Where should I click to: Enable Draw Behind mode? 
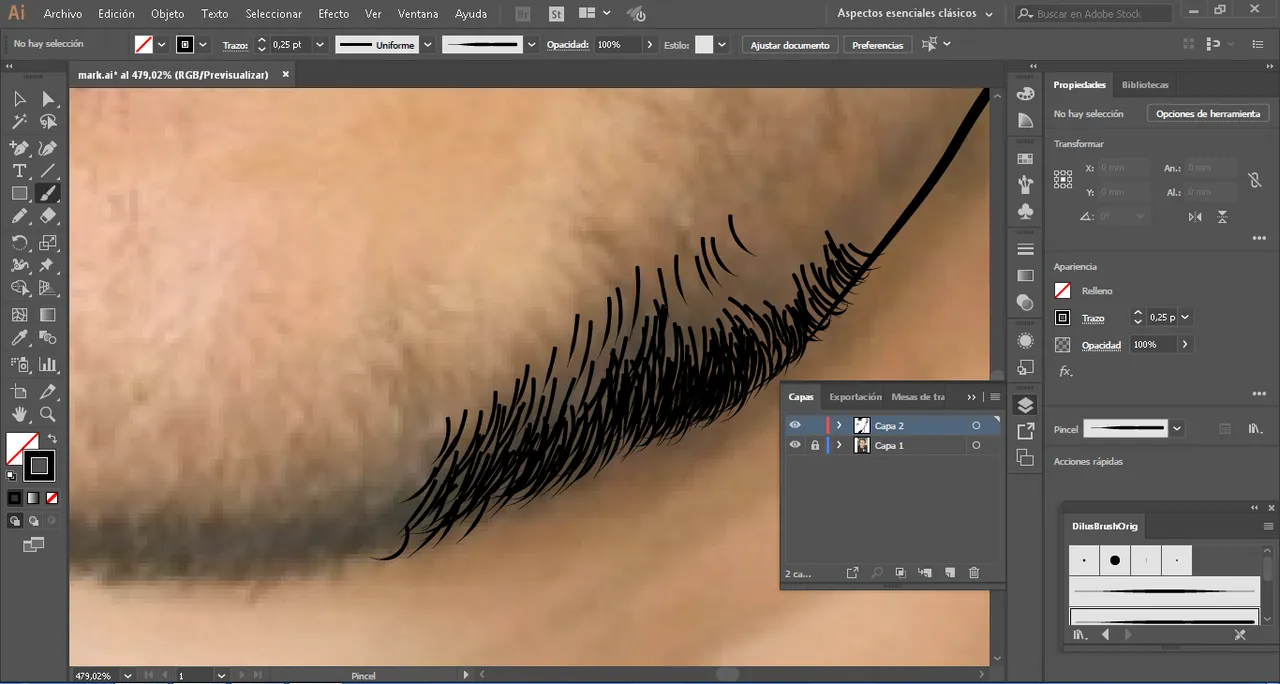click(33, 521)
